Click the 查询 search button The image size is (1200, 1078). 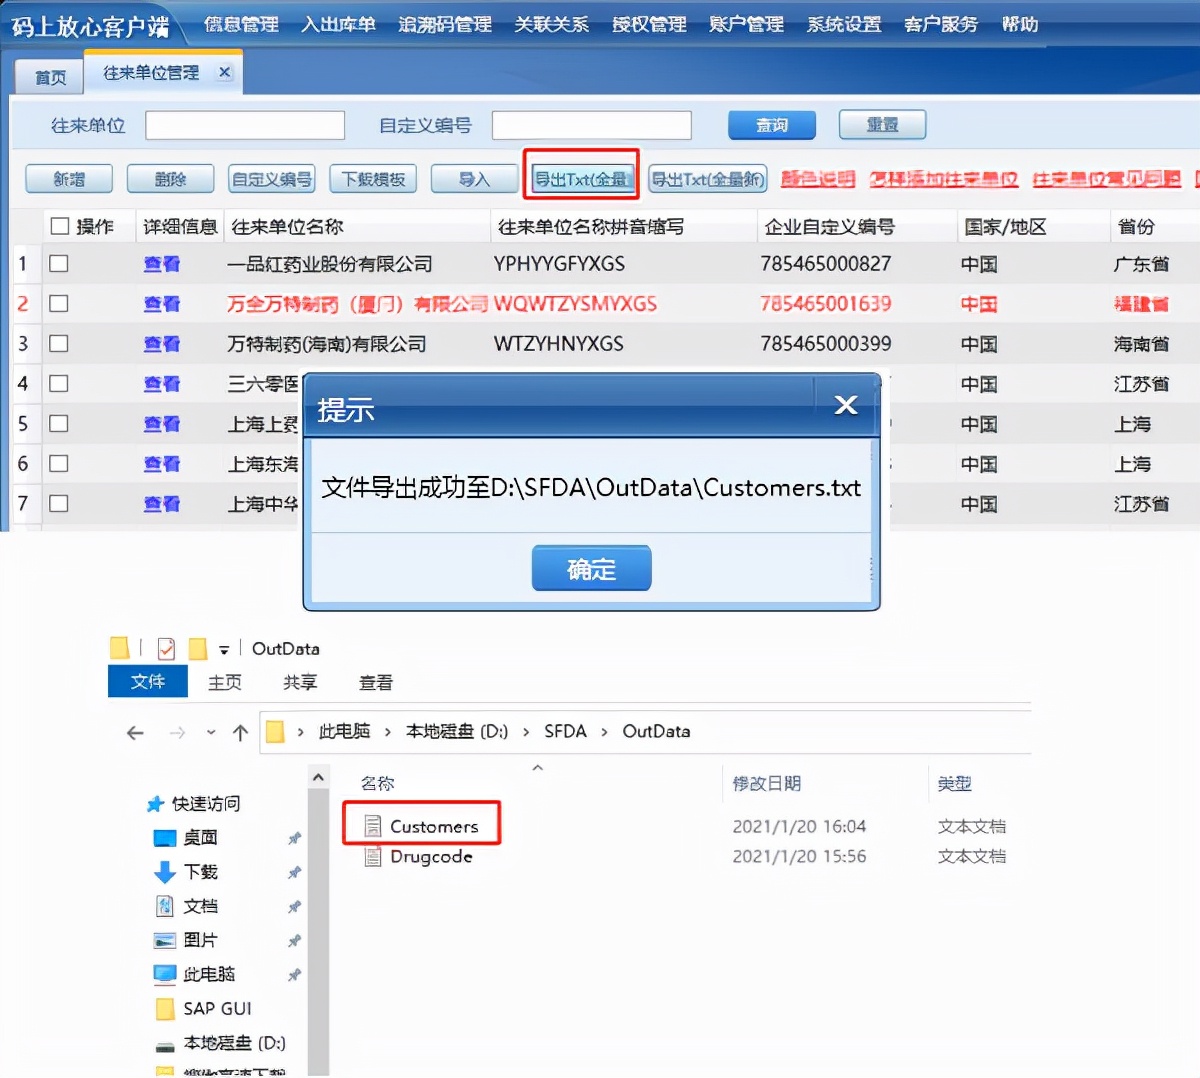click(x=770, y=124)
